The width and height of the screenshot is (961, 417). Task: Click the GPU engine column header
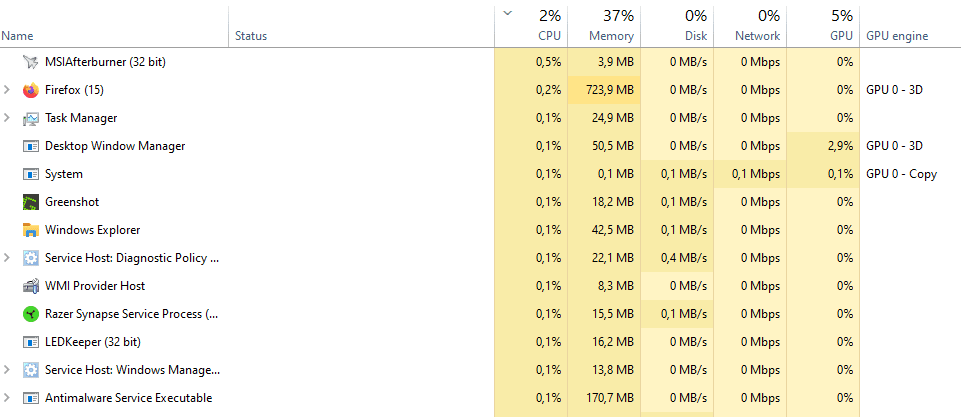[x=897, y=36]
